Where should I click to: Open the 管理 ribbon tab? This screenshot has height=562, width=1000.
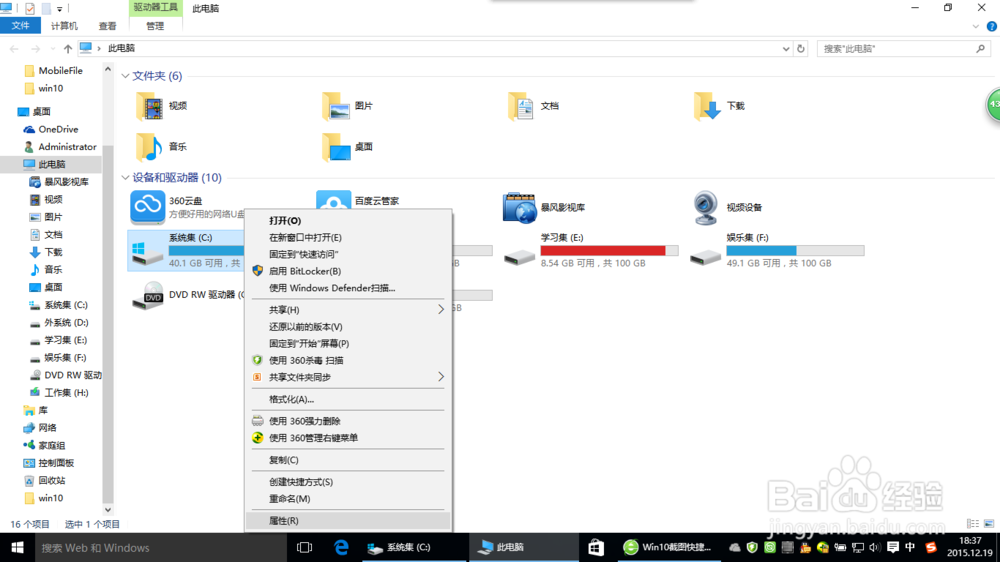click(155, 26)
